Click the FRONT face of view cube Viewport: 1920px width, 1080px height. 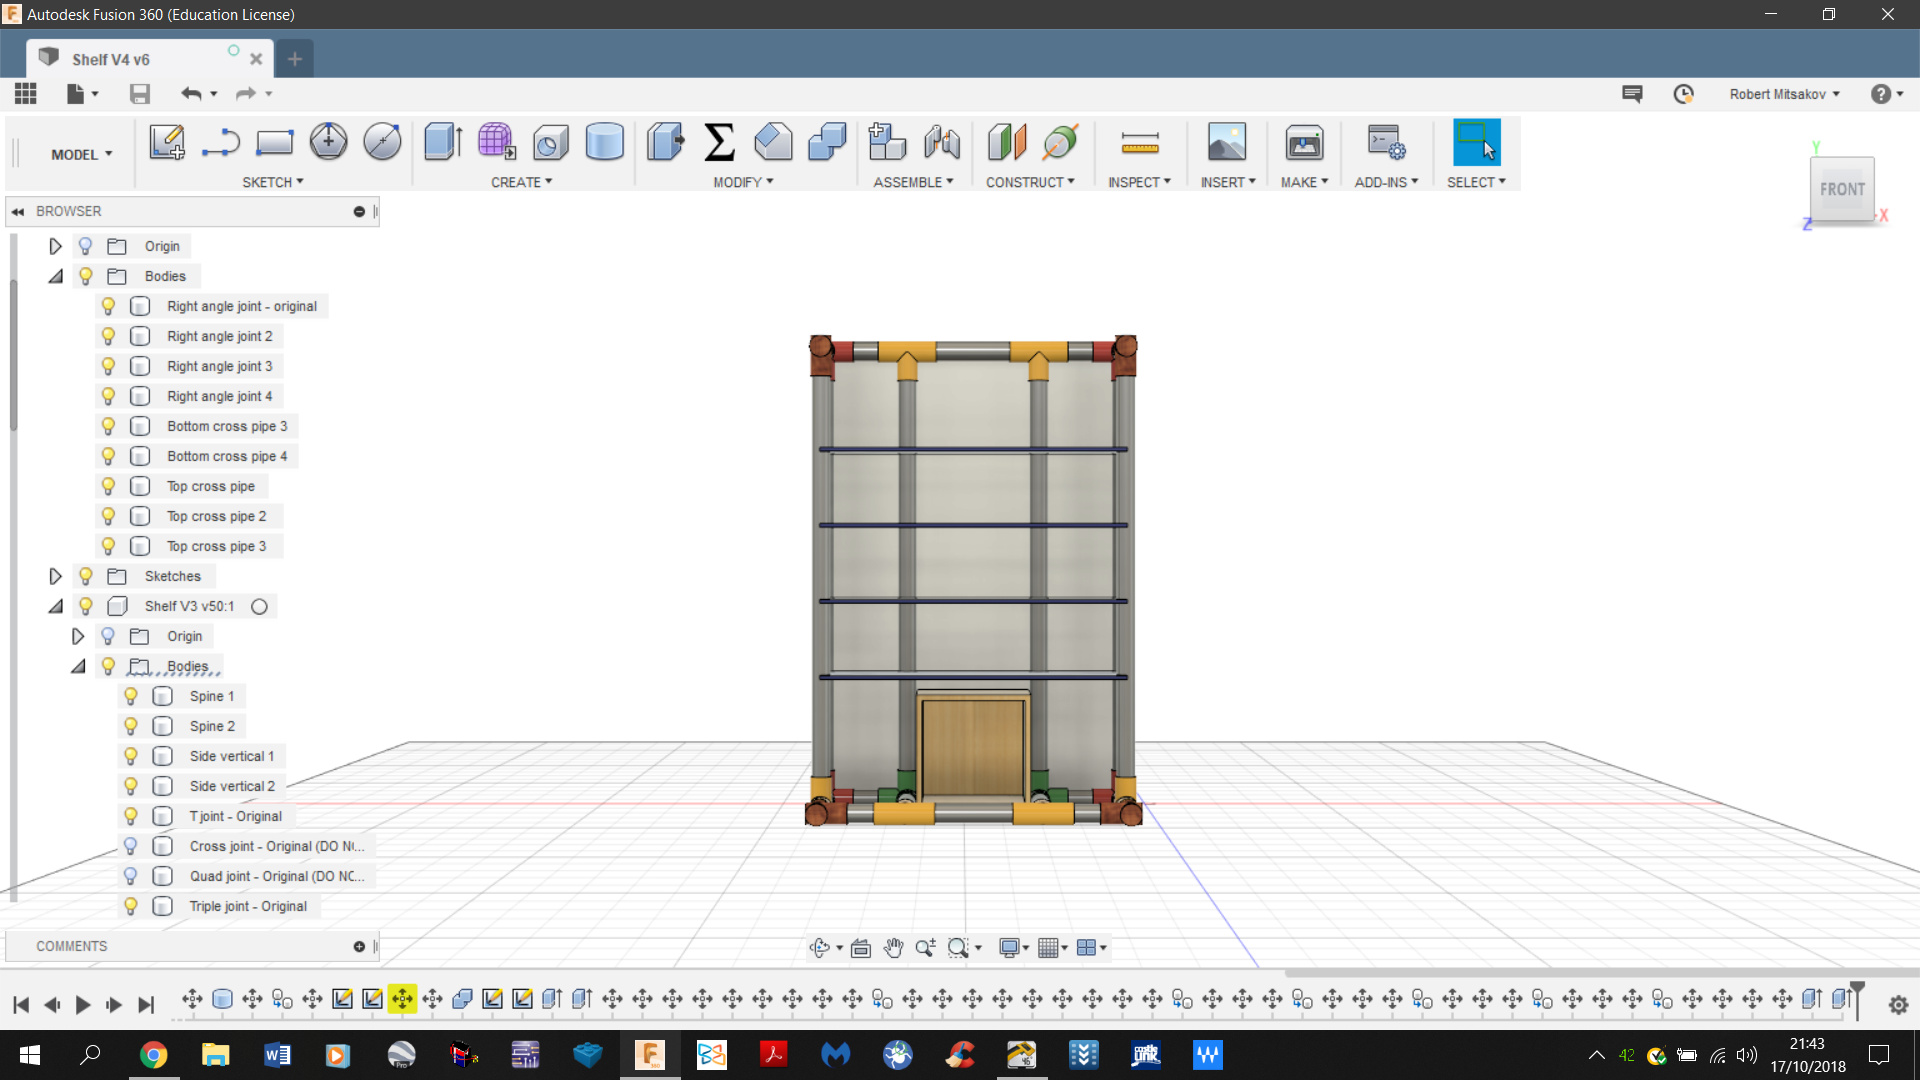1842,189
